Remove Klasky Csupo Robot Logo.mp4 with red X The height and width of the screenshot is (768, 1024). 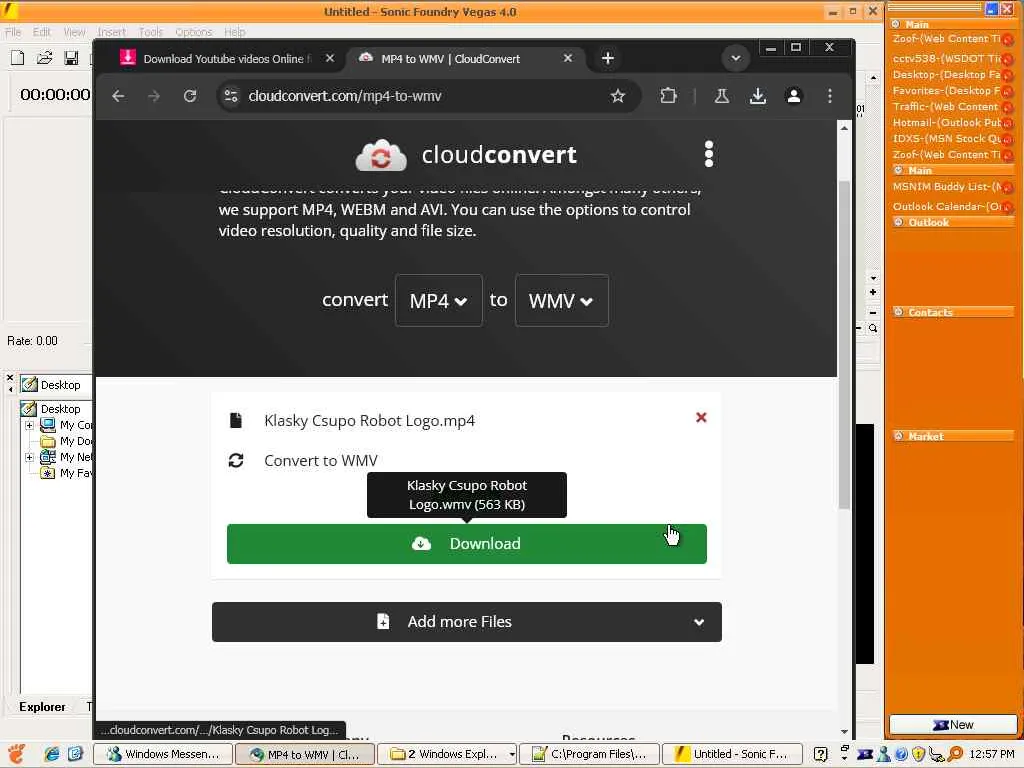(x=701, y=417)
